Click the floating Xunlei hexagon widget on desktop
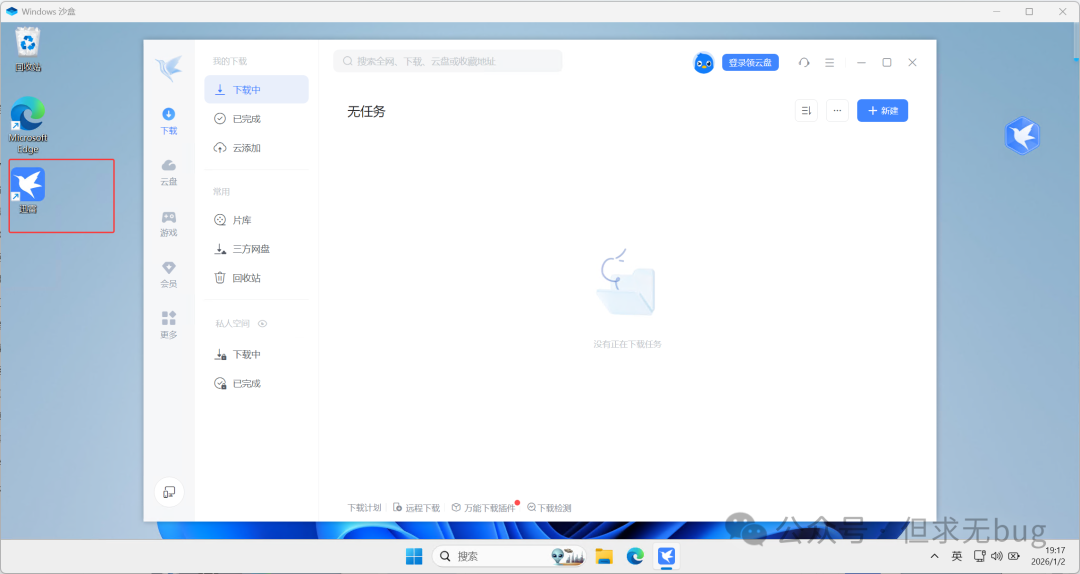Image resolution: width=1080 pixels, height=574 pixels. pyautogui.click(x=1022, y=136)
